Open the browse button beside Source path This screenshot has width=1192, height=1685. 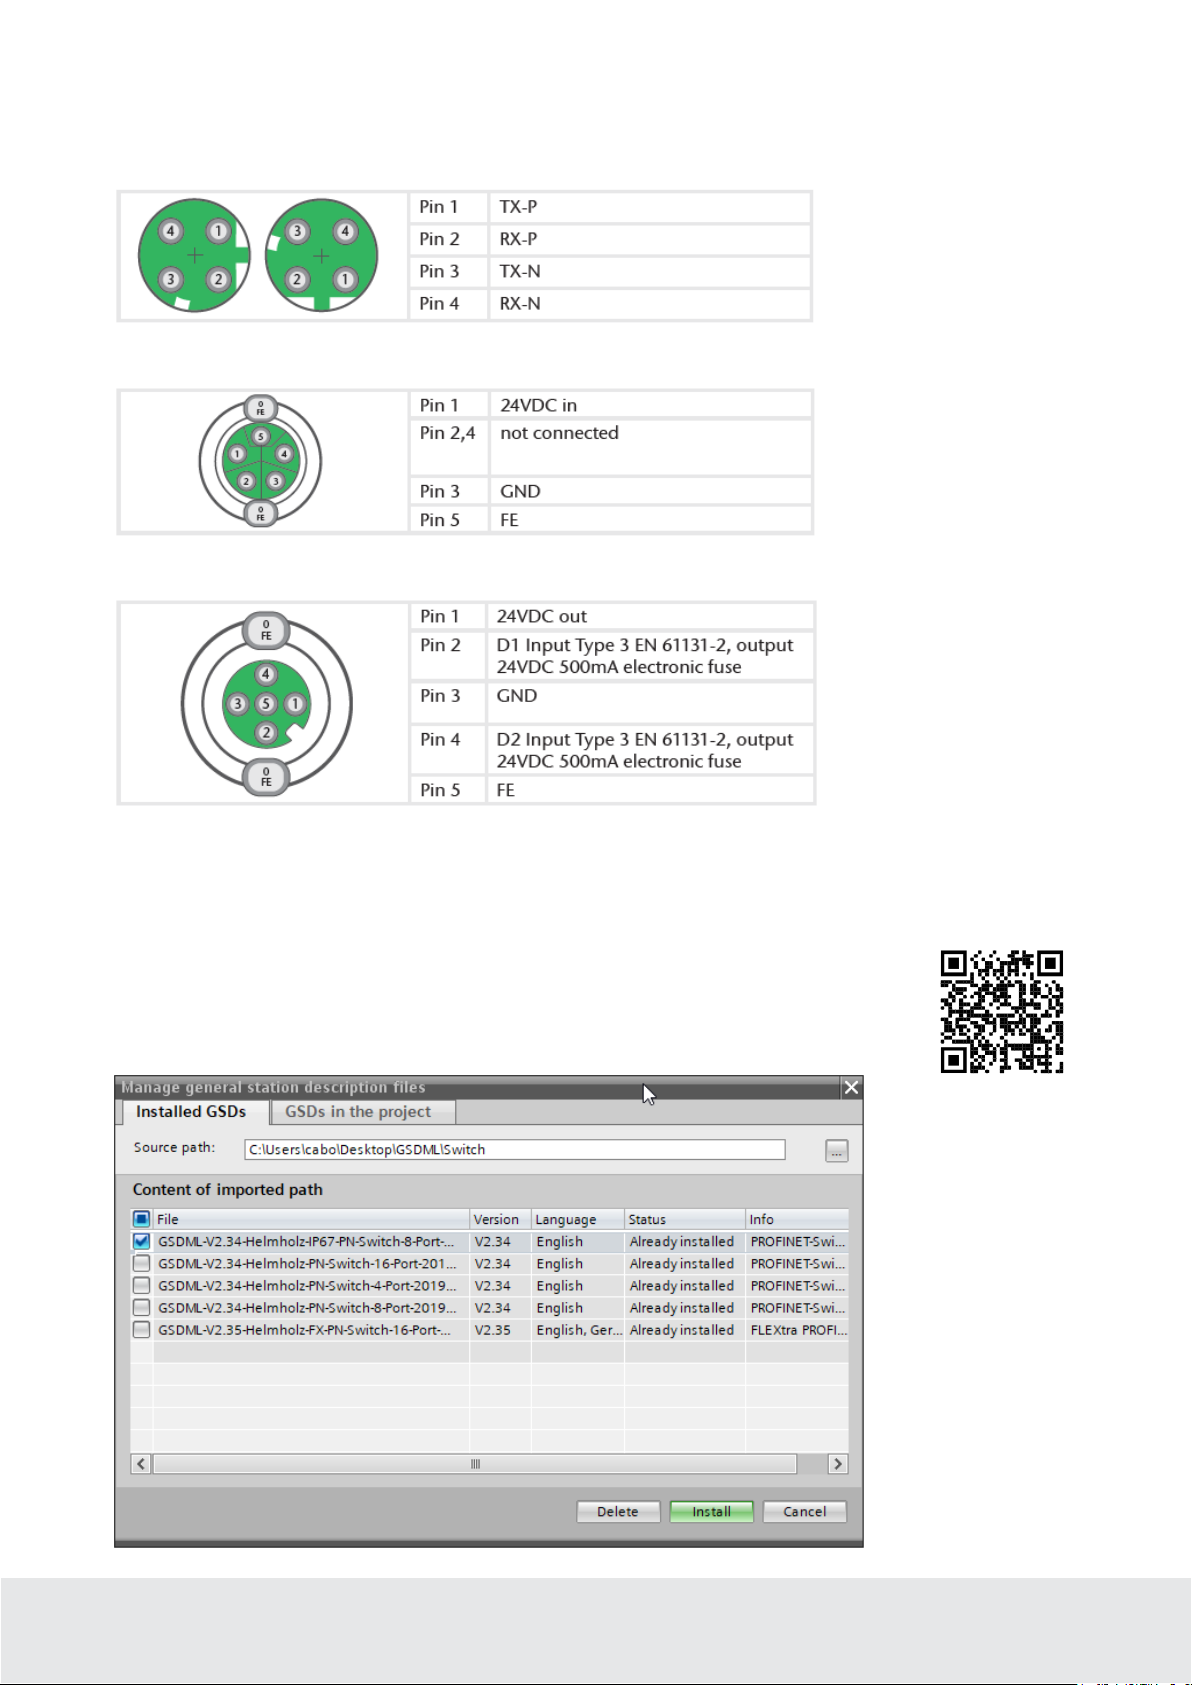837,1151
